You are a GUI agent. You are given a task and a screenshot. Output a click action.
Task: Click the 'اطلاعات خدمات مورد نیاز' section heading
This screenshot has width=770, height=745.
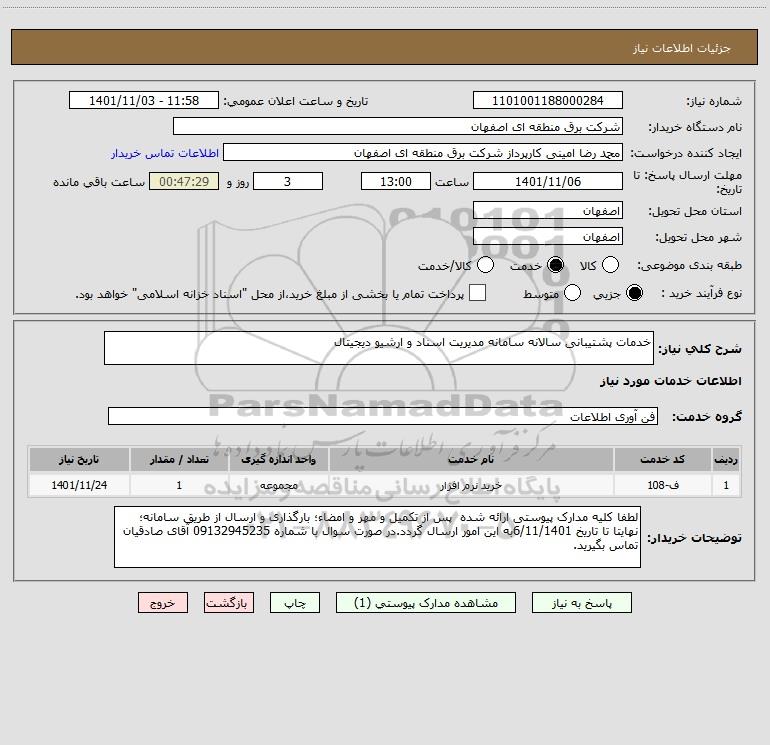point(670,381)
